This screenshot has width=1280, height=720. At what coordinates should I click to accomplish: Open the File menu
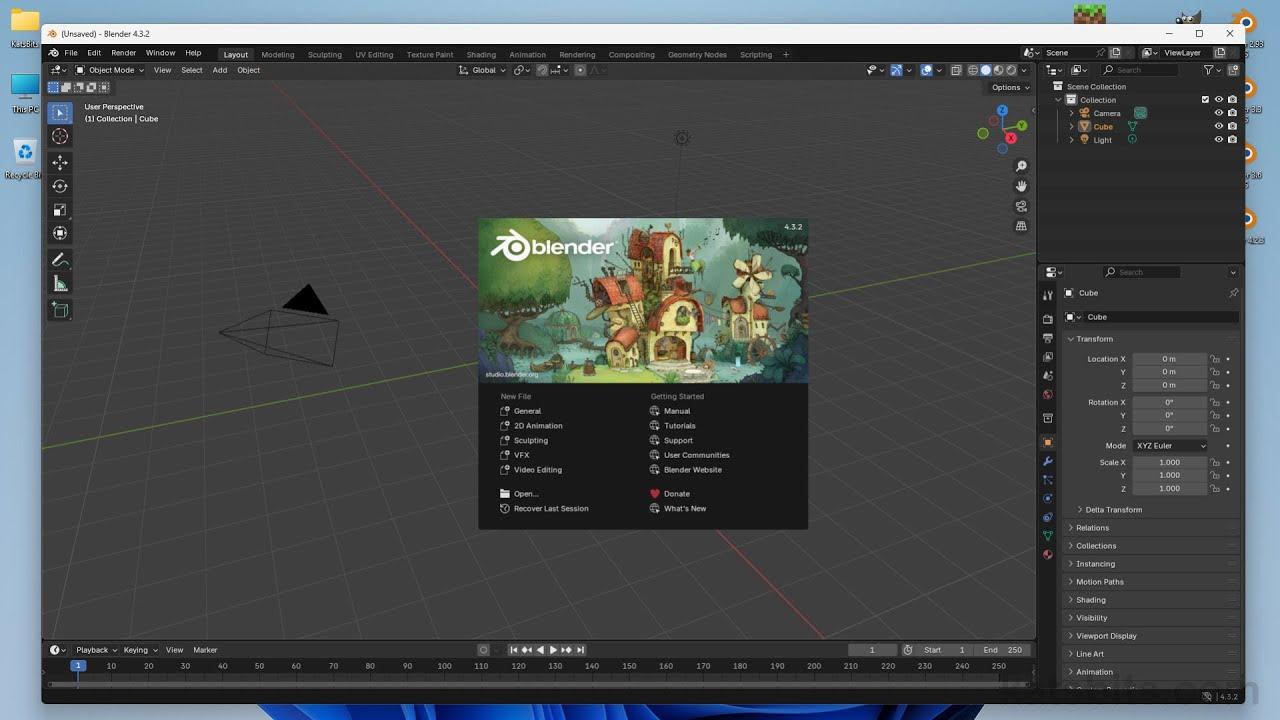pos(71,53)
